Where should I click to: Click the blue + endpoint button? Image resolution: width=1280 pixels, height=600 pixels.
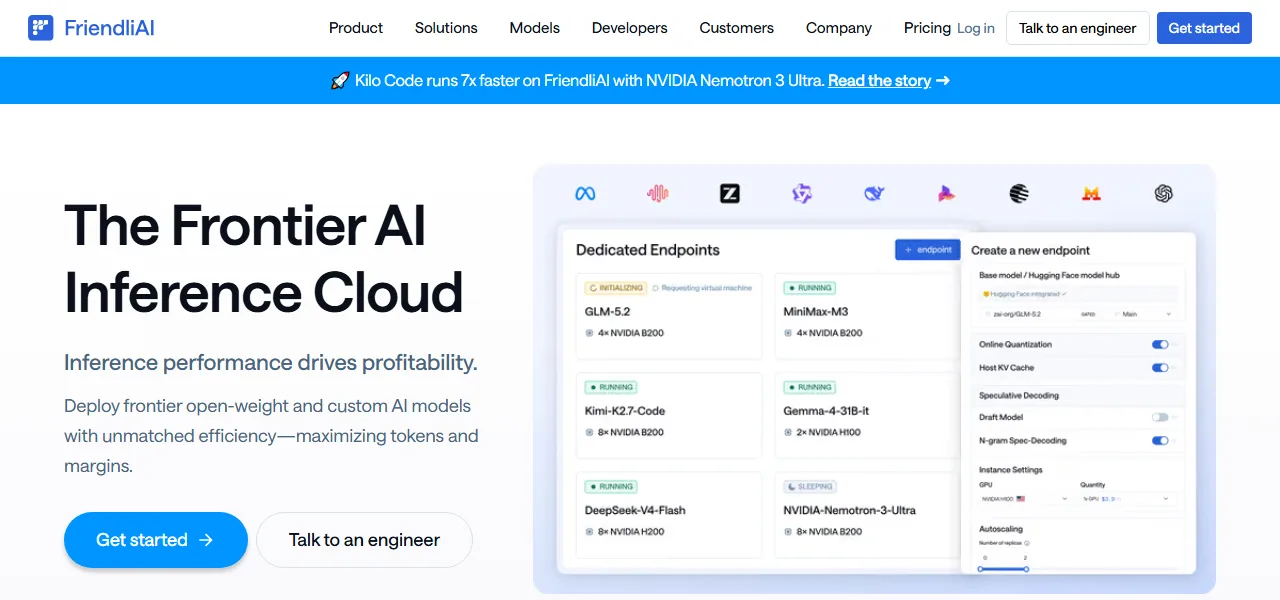click(x=928, y=250)
